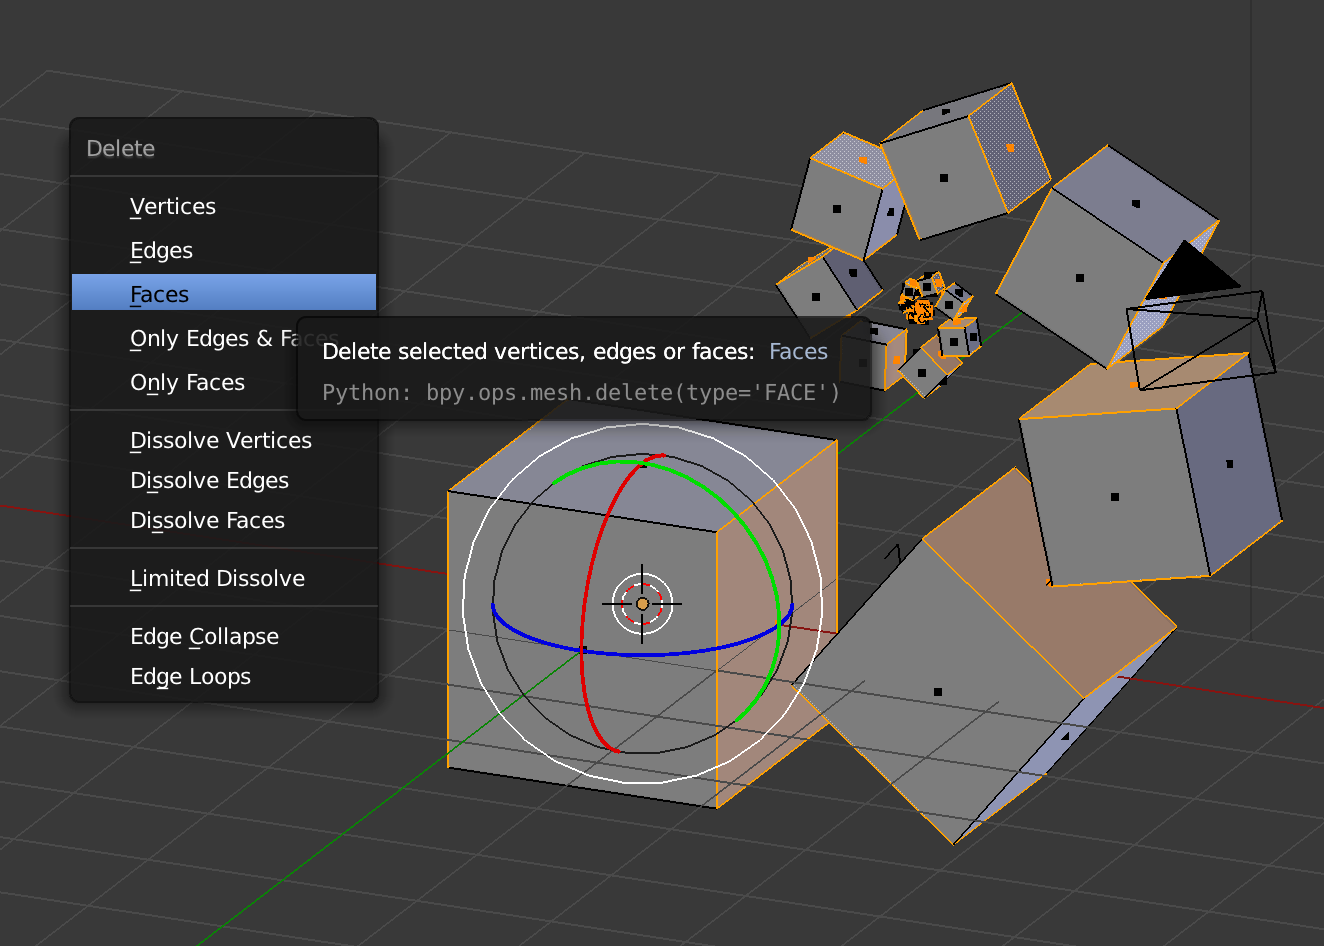Choose Only Faces from Delete menu
The height and width of the screenshot is (946, 1324).
(187, 382)
